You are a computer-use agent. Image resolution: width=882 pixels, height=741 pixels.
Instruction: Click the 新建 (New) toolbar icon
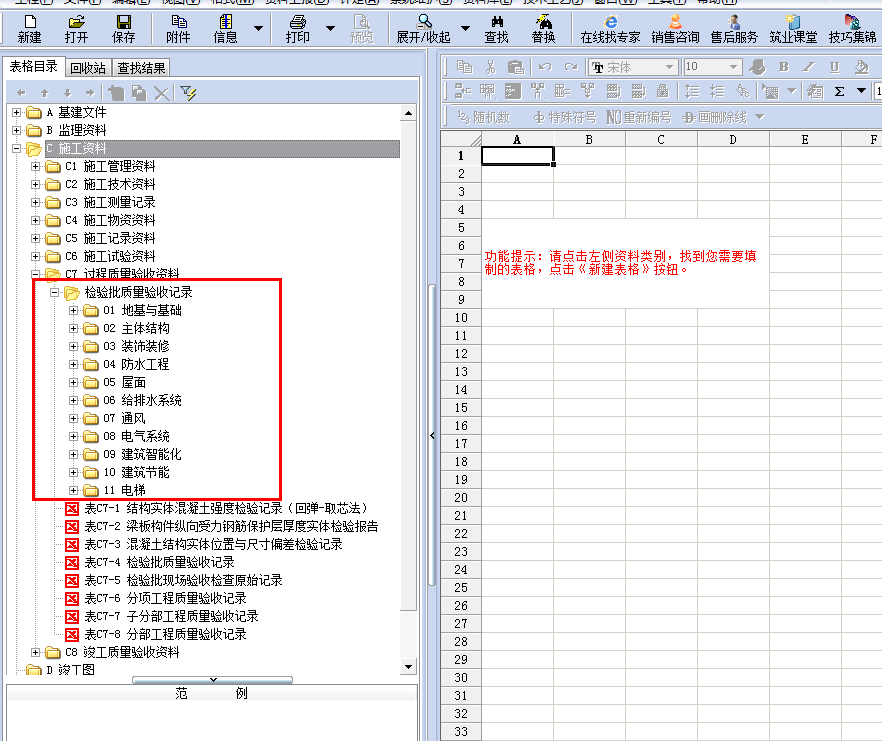pos(29,28)
